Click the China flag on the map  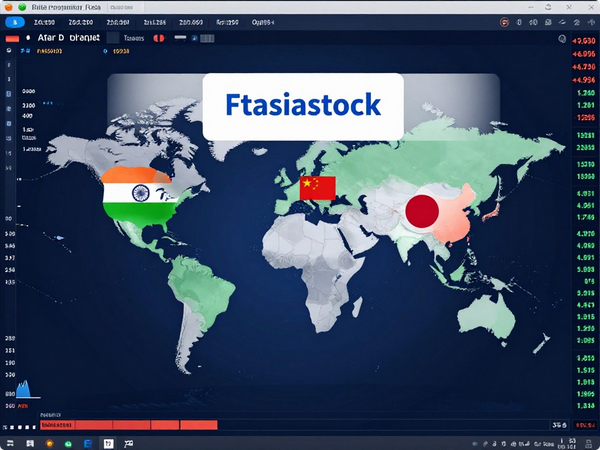pos(317,187)
